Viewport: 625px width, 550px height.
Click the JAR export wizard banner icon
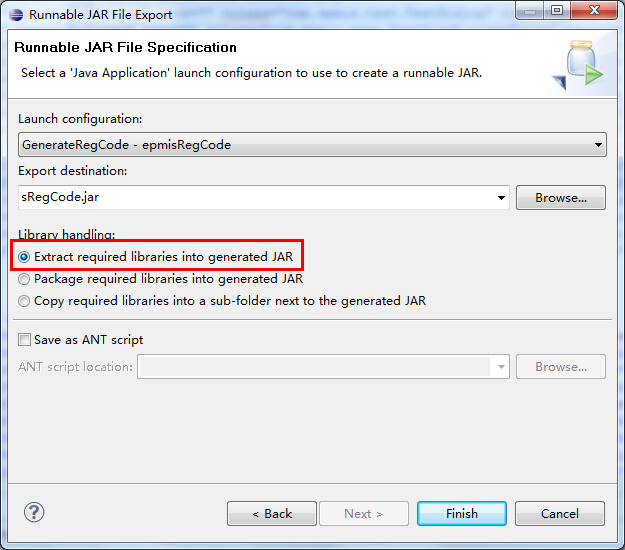(x=578, y=65)
